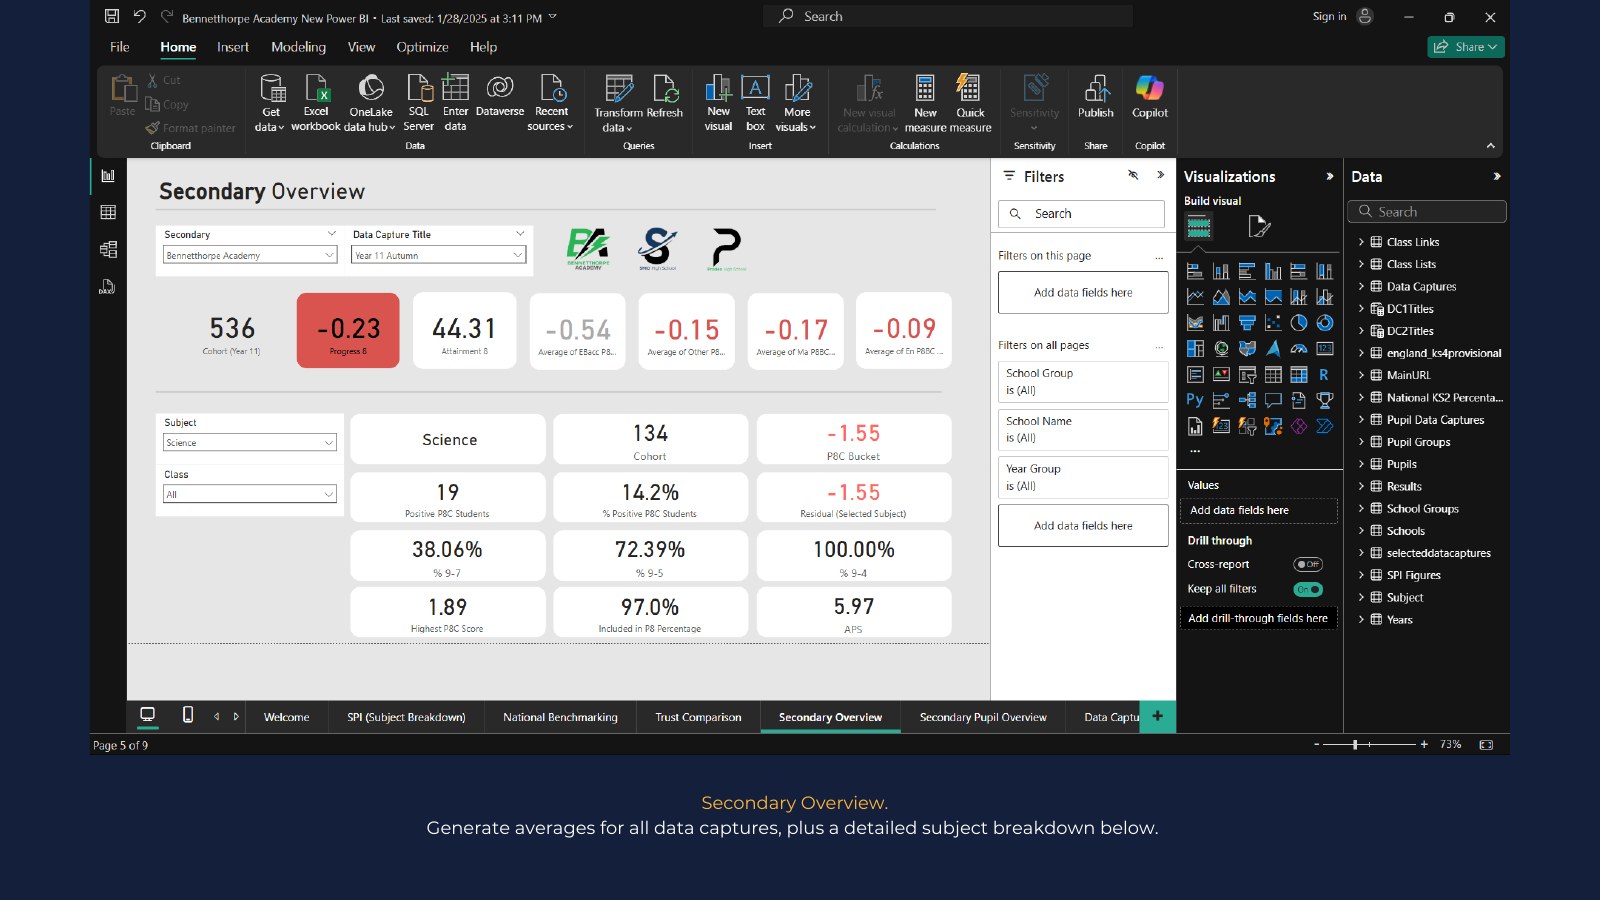Switch to desktop layout view
1600x900 pixels.
coord(148,715)
